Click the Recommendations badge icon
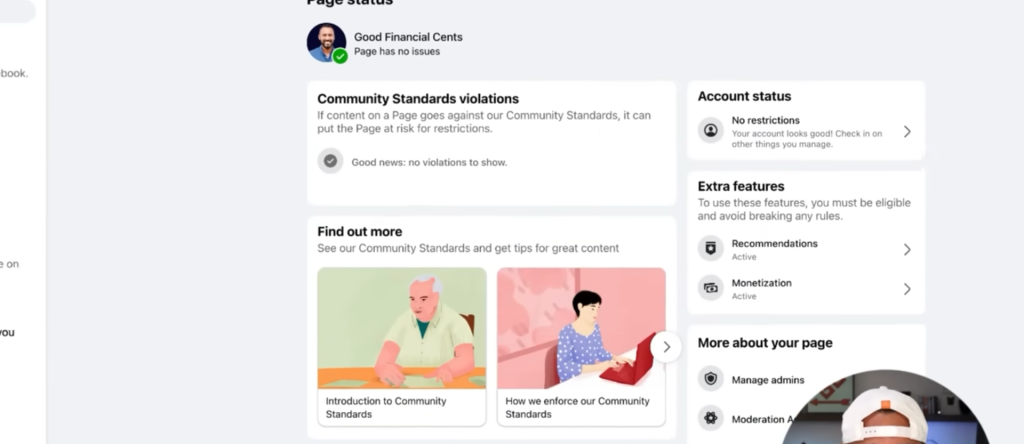The image size is (1024, 444). pos(710,249)
